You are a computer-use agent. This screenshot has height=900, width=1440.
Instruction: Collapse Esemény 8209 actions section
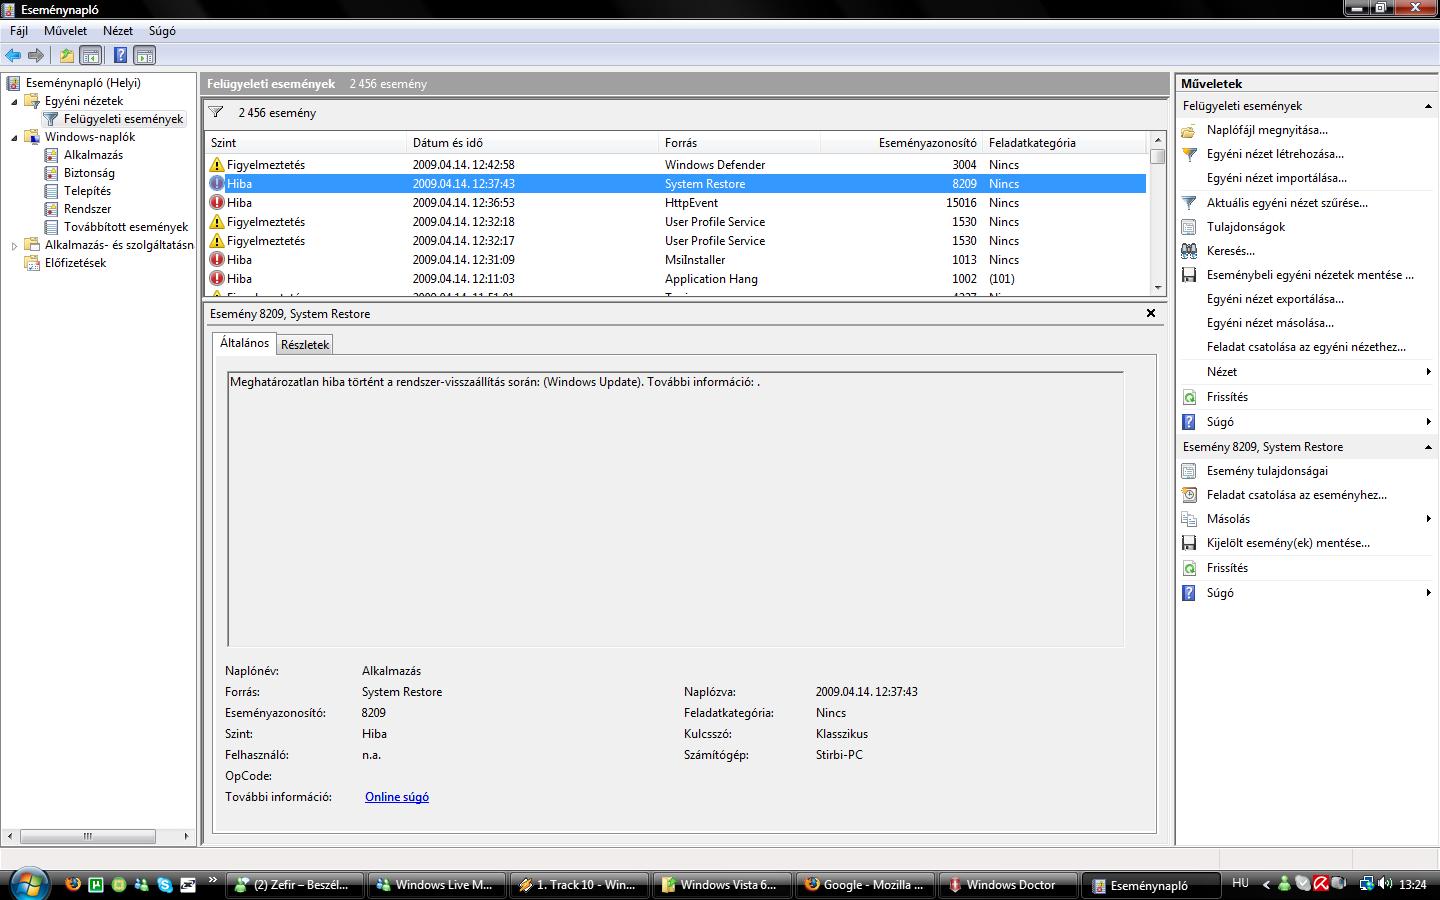point(1428,447)
